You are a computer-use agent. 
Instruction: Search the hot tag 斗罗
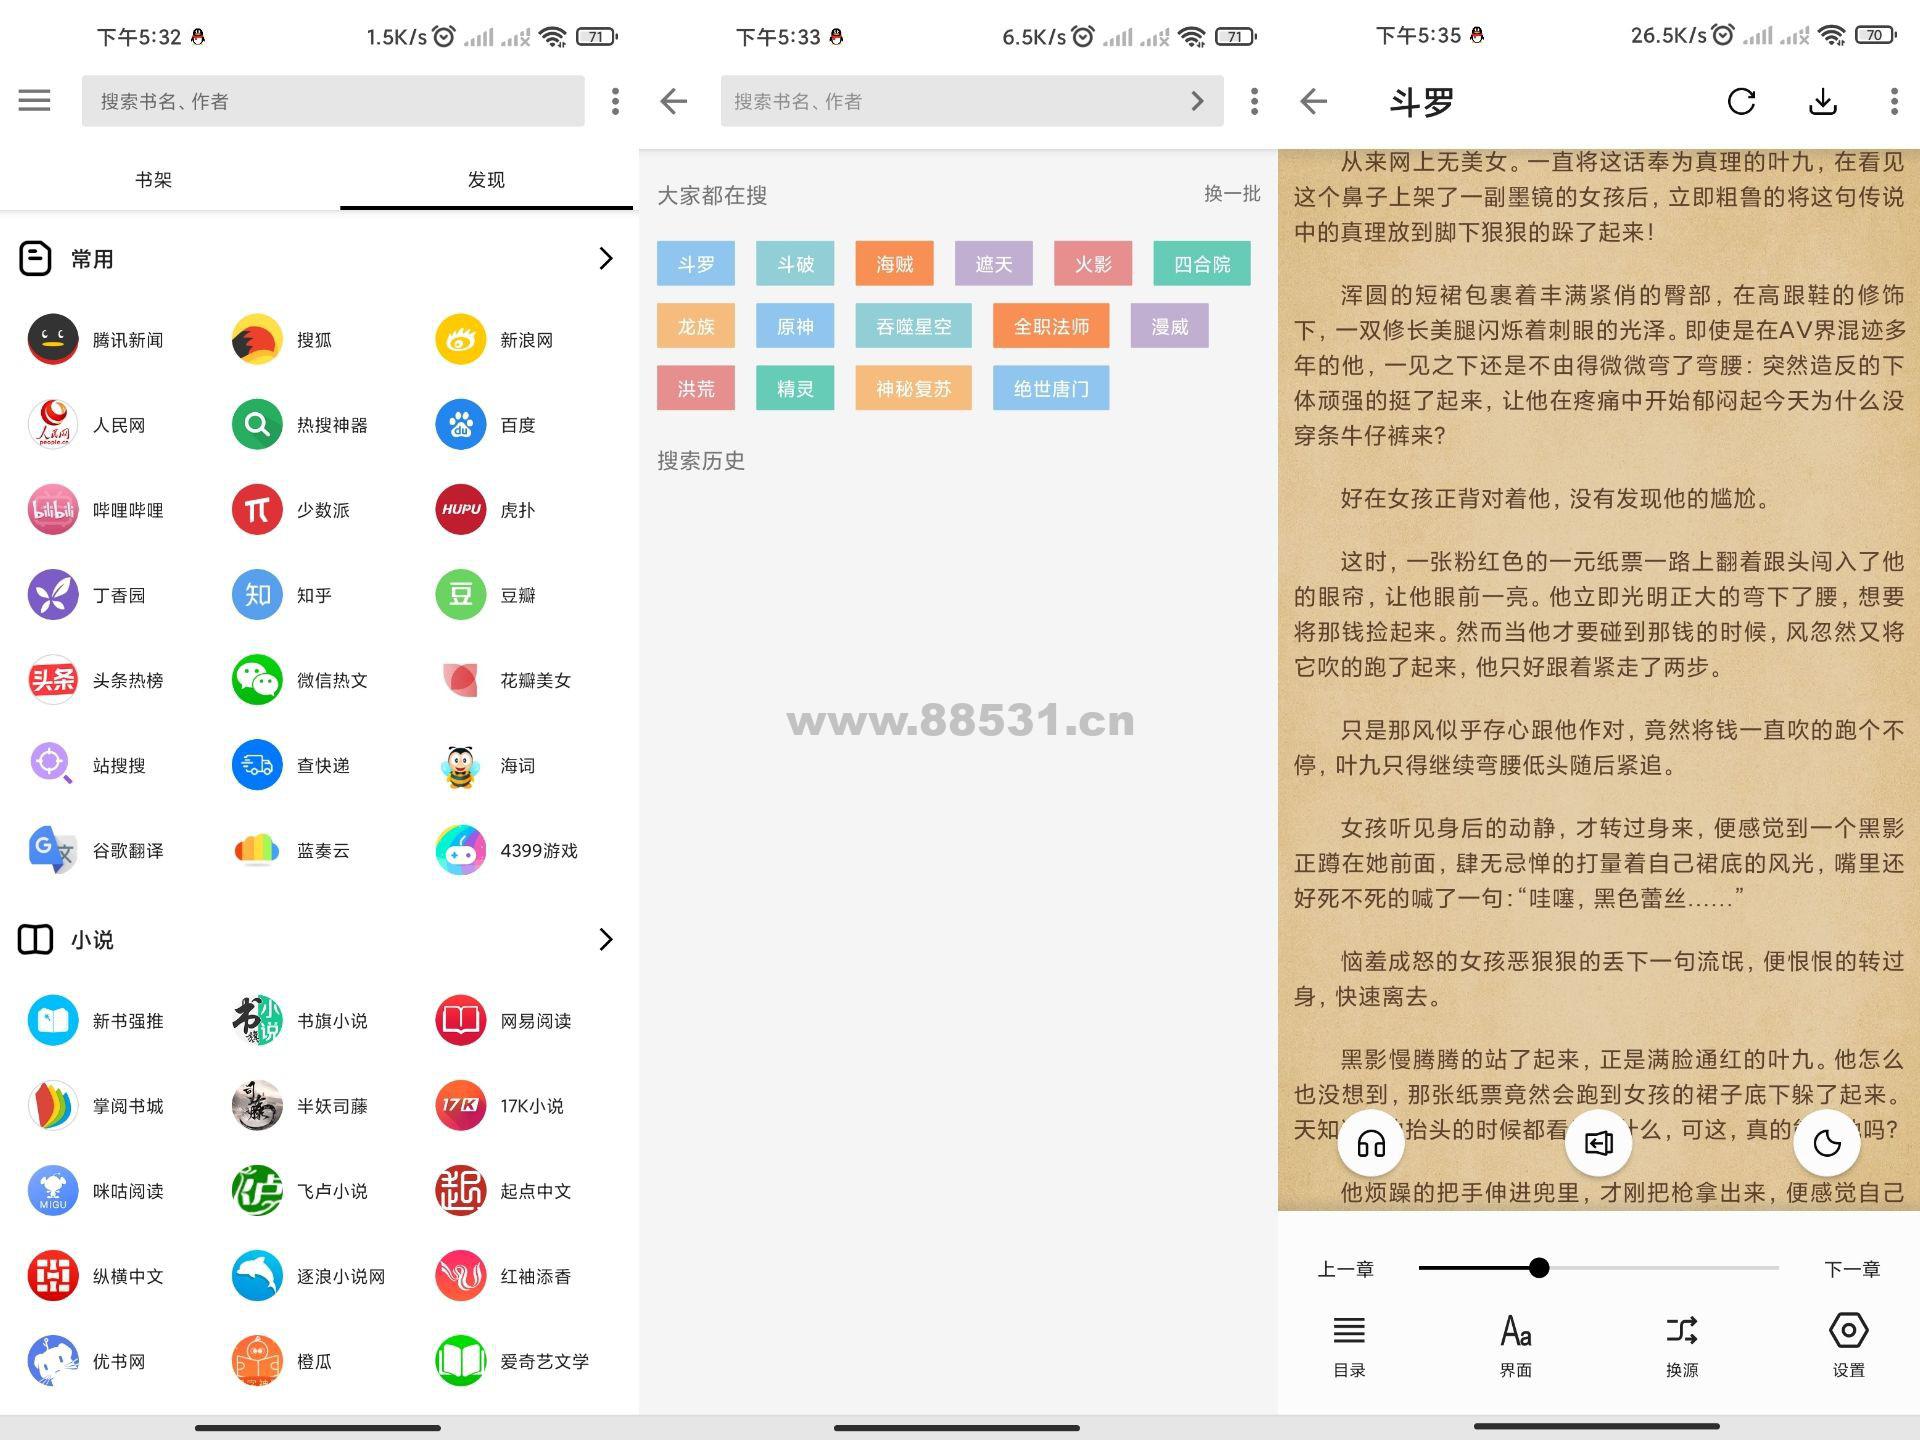[x=696, y=264]
